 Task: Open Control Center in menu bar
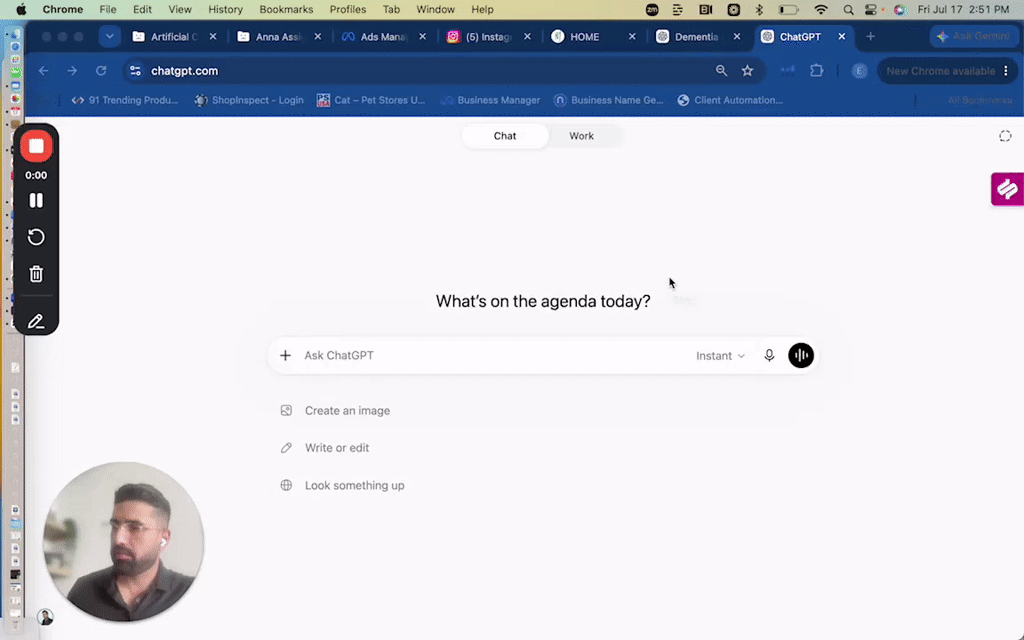click(x=871, y=9)
